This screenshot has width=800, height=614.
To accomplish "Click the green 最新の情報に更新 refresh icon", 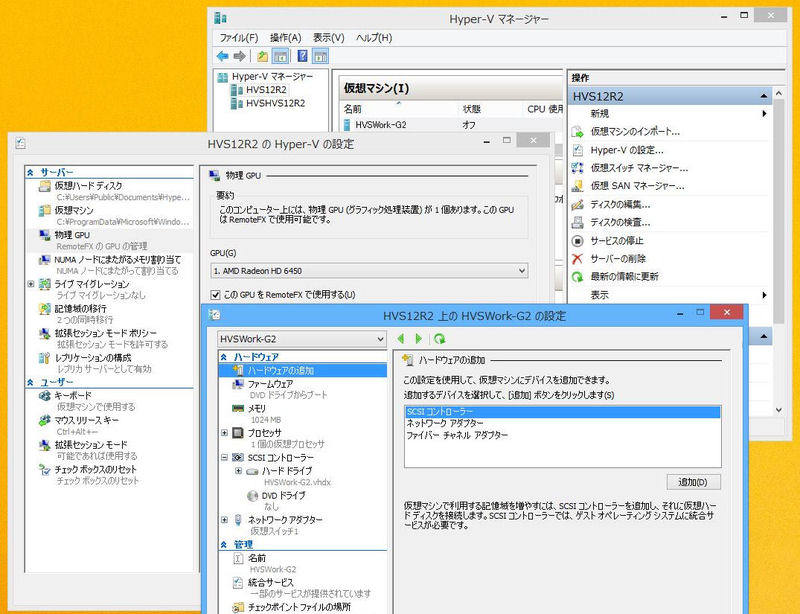I will pos(577,277).
